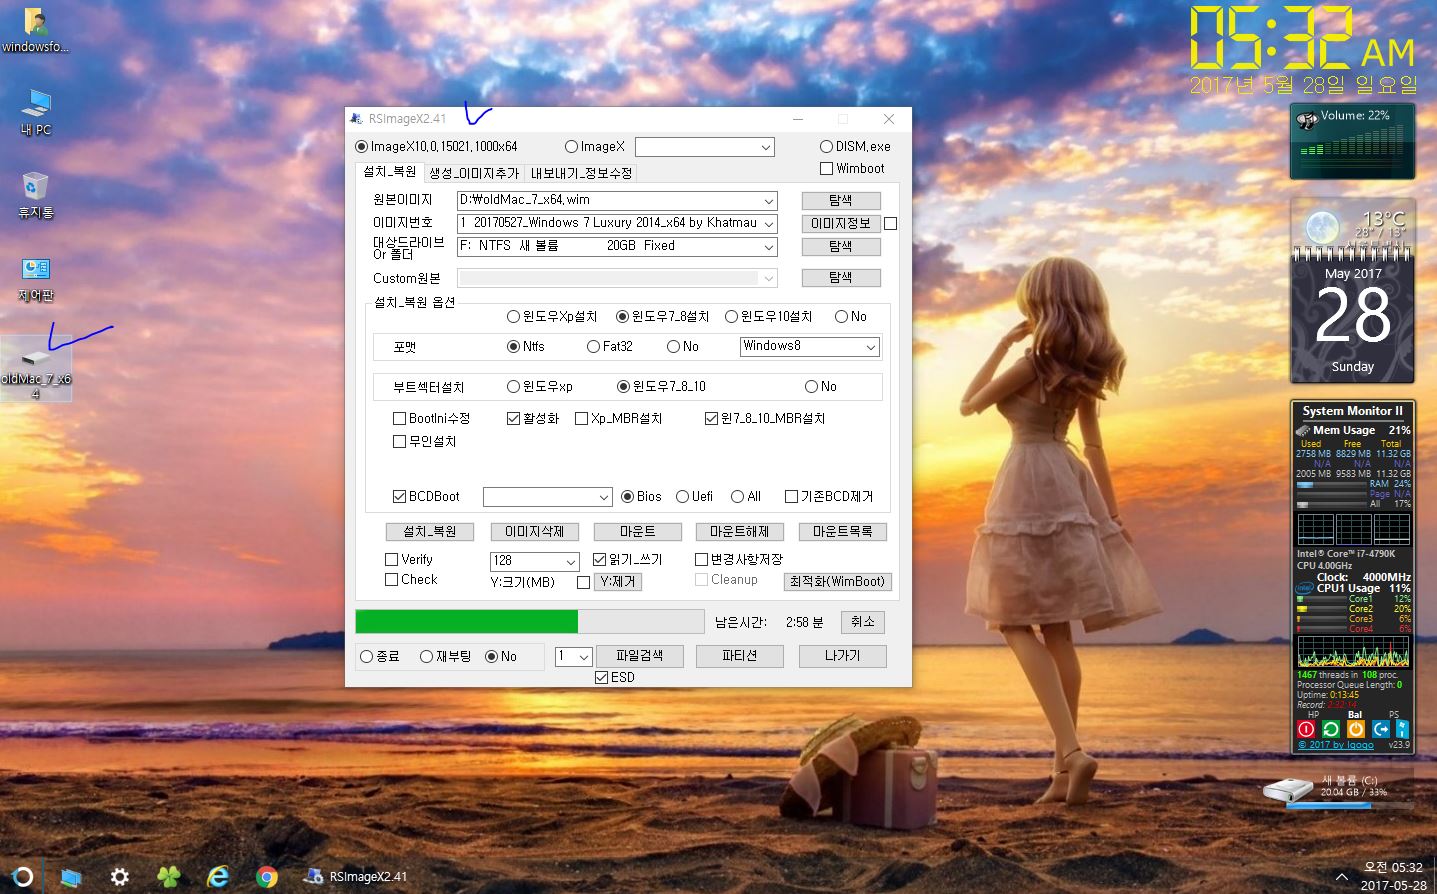Screen dimensions: 1437x894
Task: Click the Volume gadget speaker icon
Action: [1307, 121]
